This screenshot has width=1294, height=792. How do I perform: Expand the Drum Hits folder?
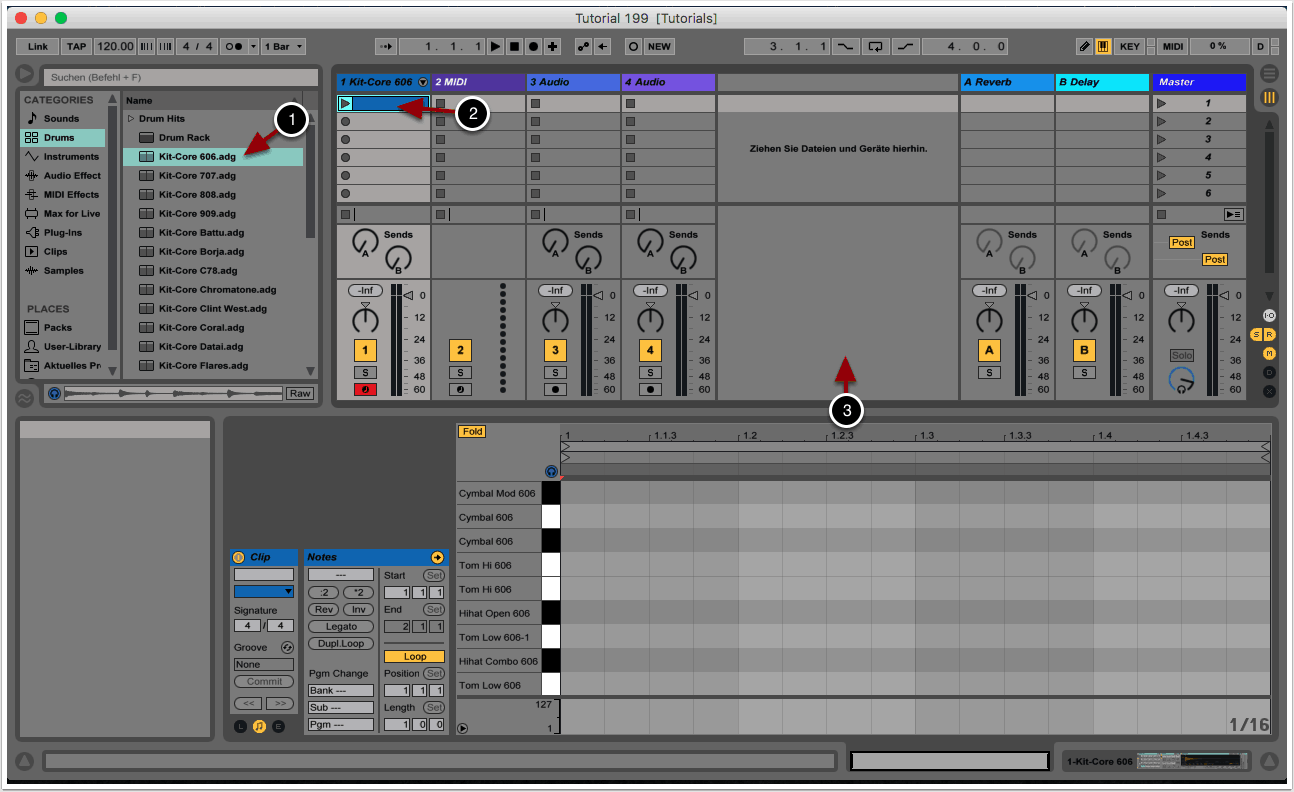tap(130, 119)
